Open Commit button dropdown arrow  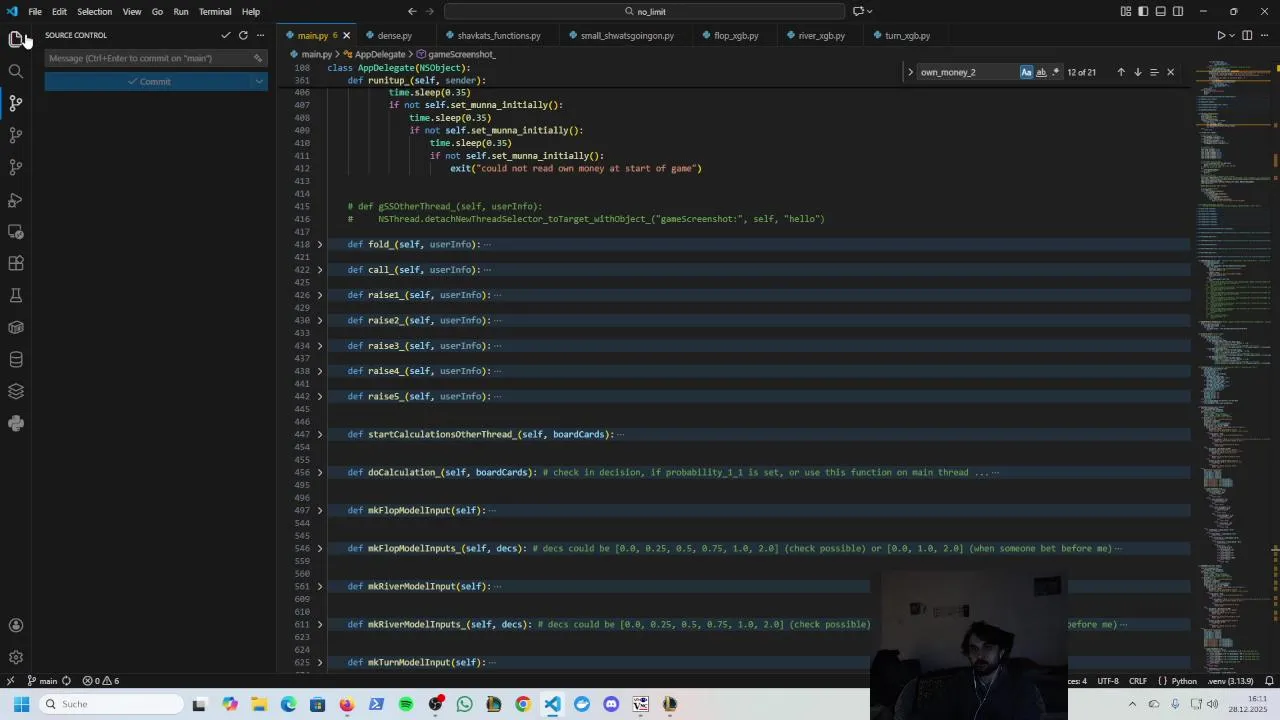click(259, 81)
